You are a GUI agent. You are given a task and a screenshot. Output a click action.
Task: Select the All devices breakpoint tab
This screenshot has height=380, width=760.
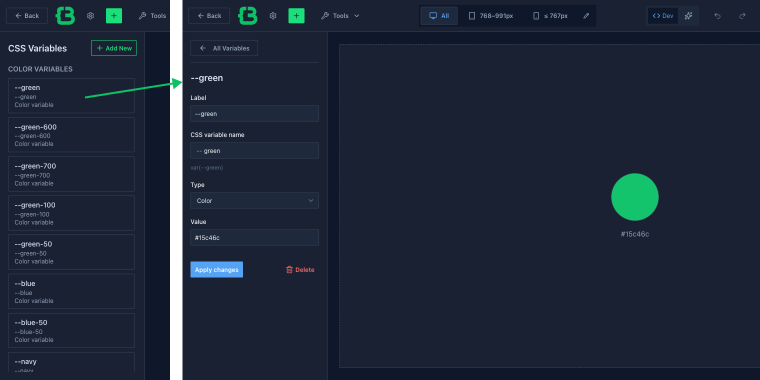[439, 16]
